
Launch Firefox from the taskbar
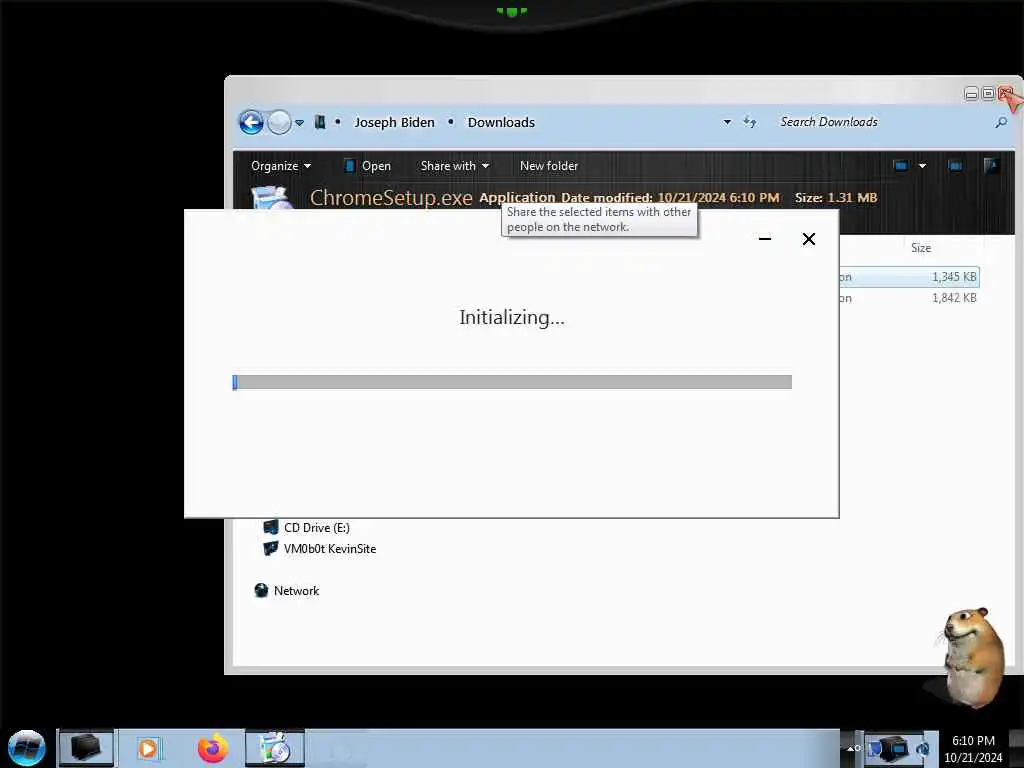[x=212, y=748]
